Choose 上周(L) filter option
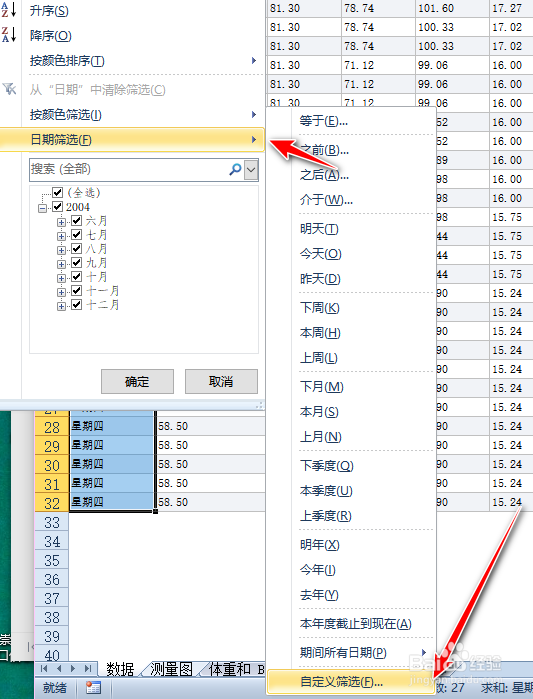Image resolution: width=533 pixels, height=699 pixels. pos(351,358)
